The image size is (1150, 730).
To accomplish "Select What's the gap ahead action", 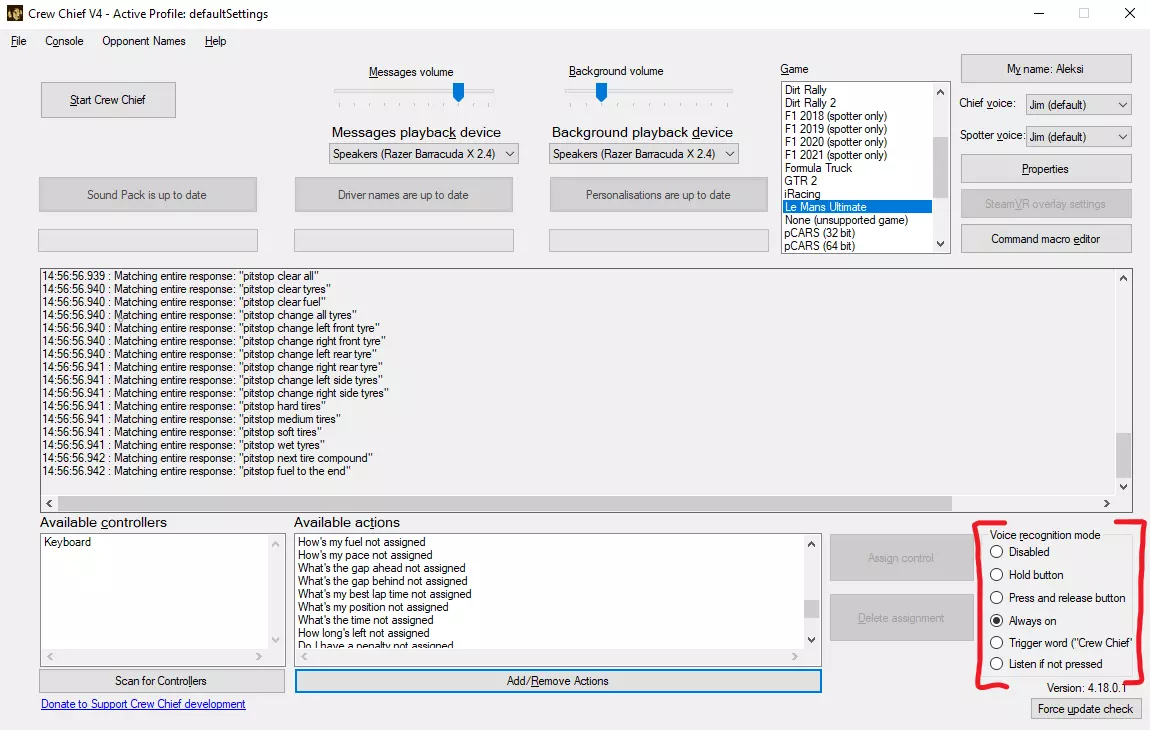I will pos(381,568).
